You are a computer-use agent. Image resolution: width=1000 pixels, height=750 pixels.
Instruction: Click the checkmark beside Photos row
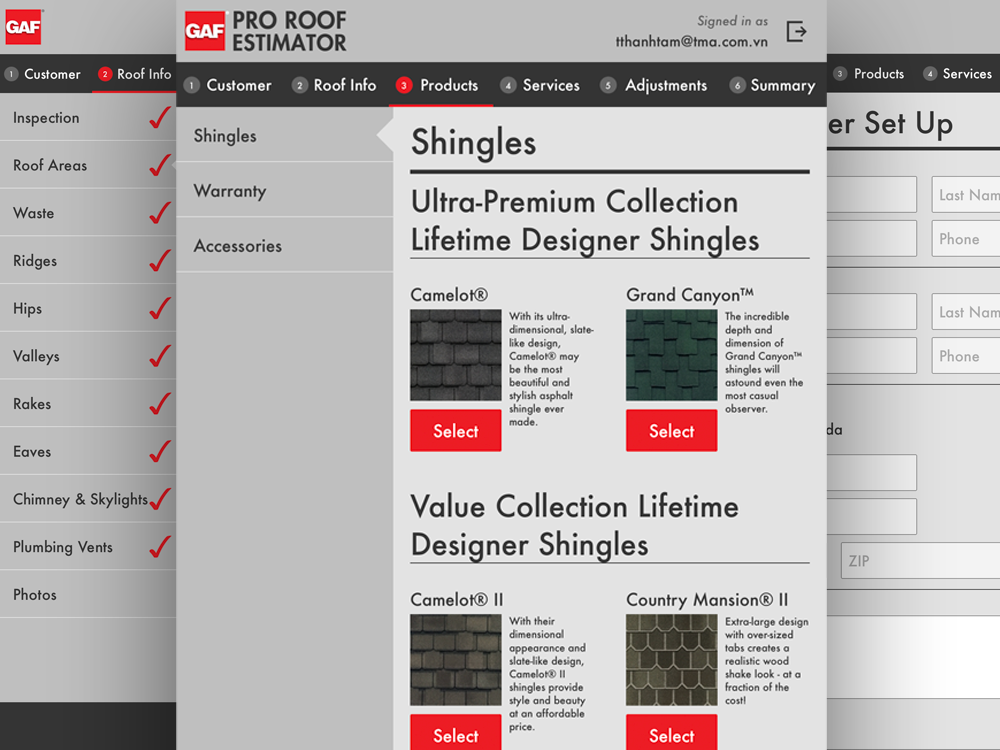pos(157,594)
